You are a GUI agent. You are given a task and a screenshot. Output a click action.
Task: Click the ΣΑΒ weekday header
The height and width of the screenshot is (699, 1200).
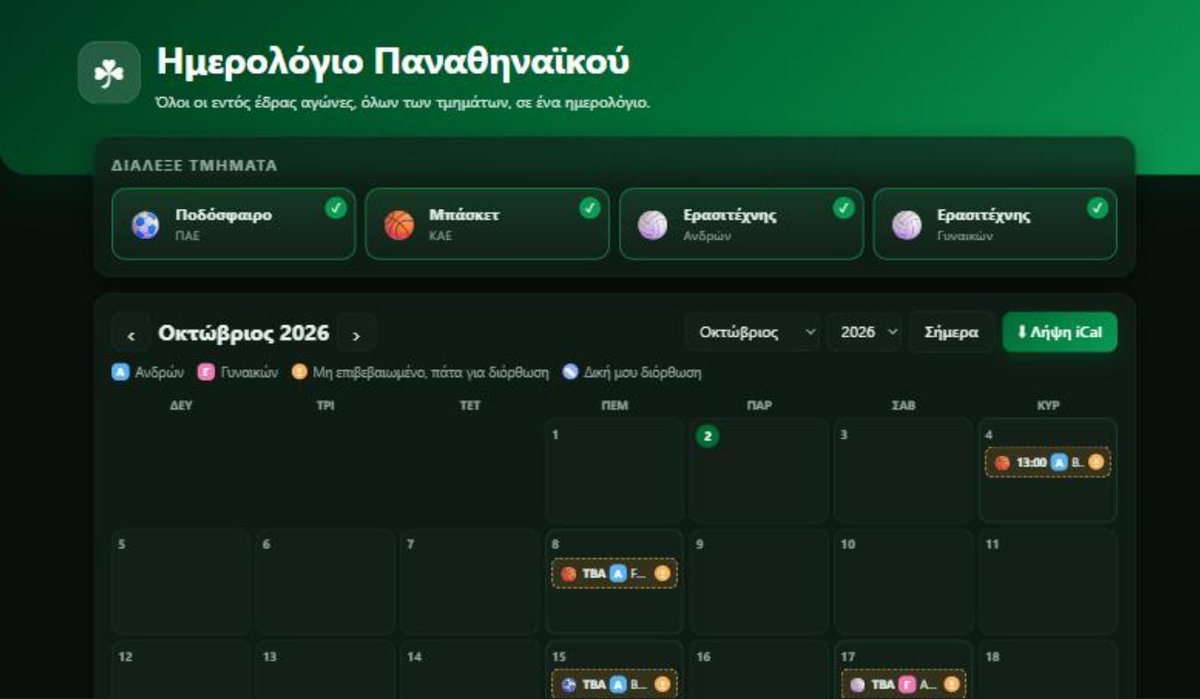904,405
